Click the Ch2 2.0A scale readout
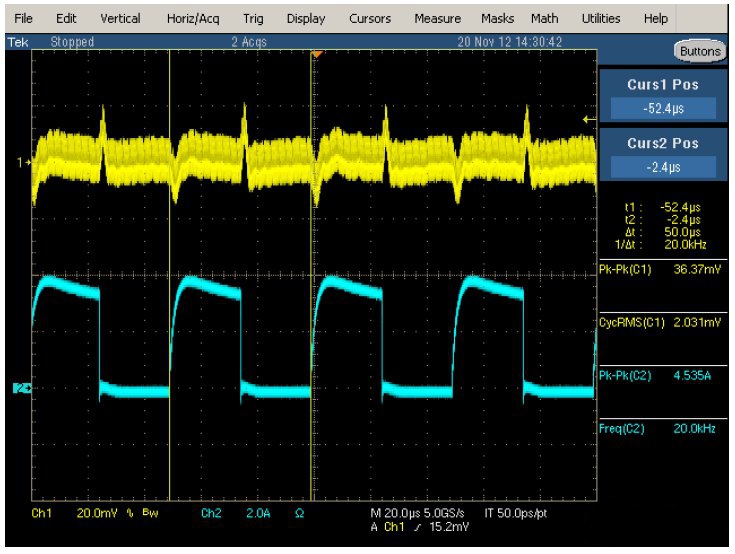 pos(236,513)
